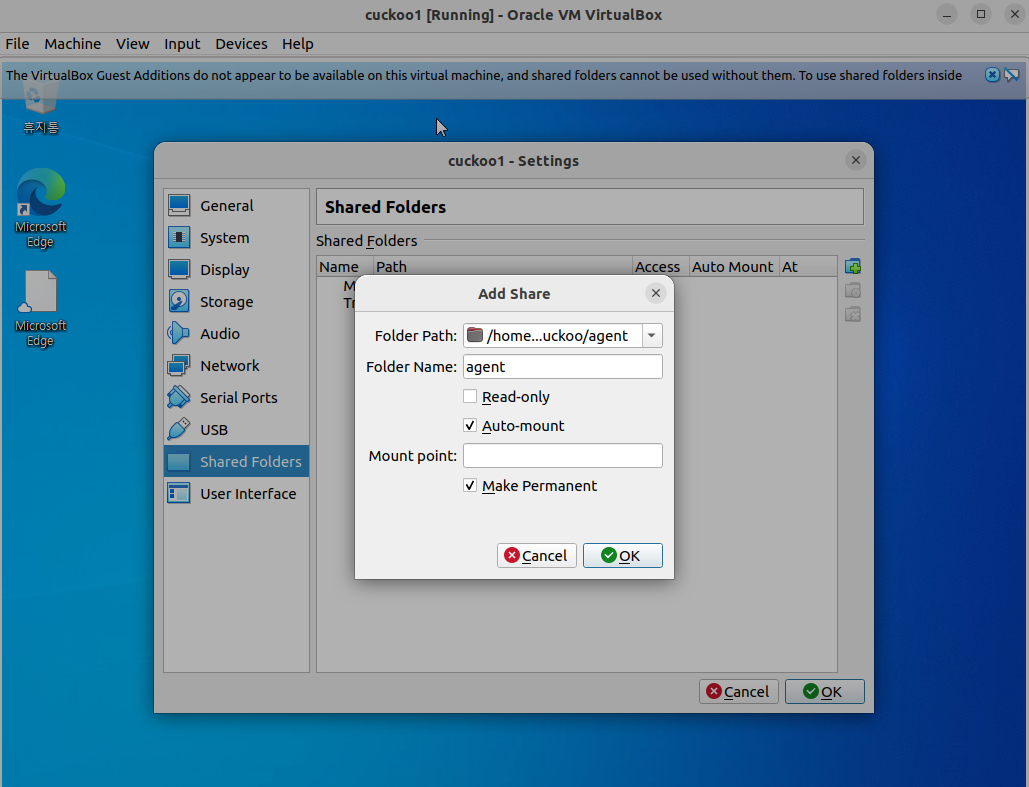The height and width of the screenshot is (787, 1029).
Task: Click the Access column header
Action: pyautogui.click(x=660, y=266)
